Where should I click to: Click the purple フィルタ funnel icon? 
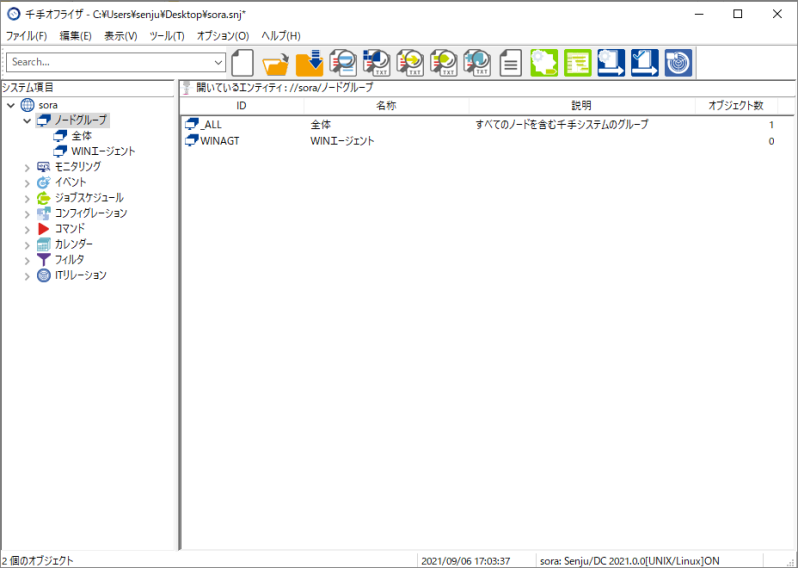[44, 260]
